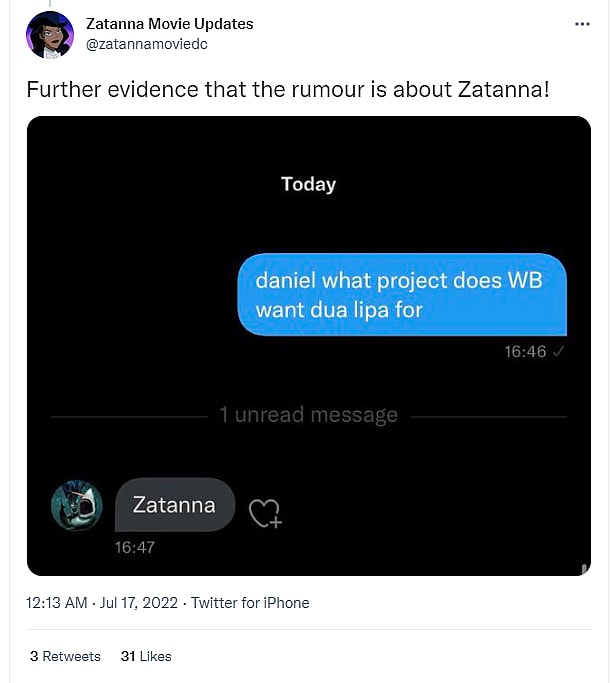Open the 12:13 AM · Jul 17, 2022 timestamp
Screen dimensions: 610x683
(102, 603)
